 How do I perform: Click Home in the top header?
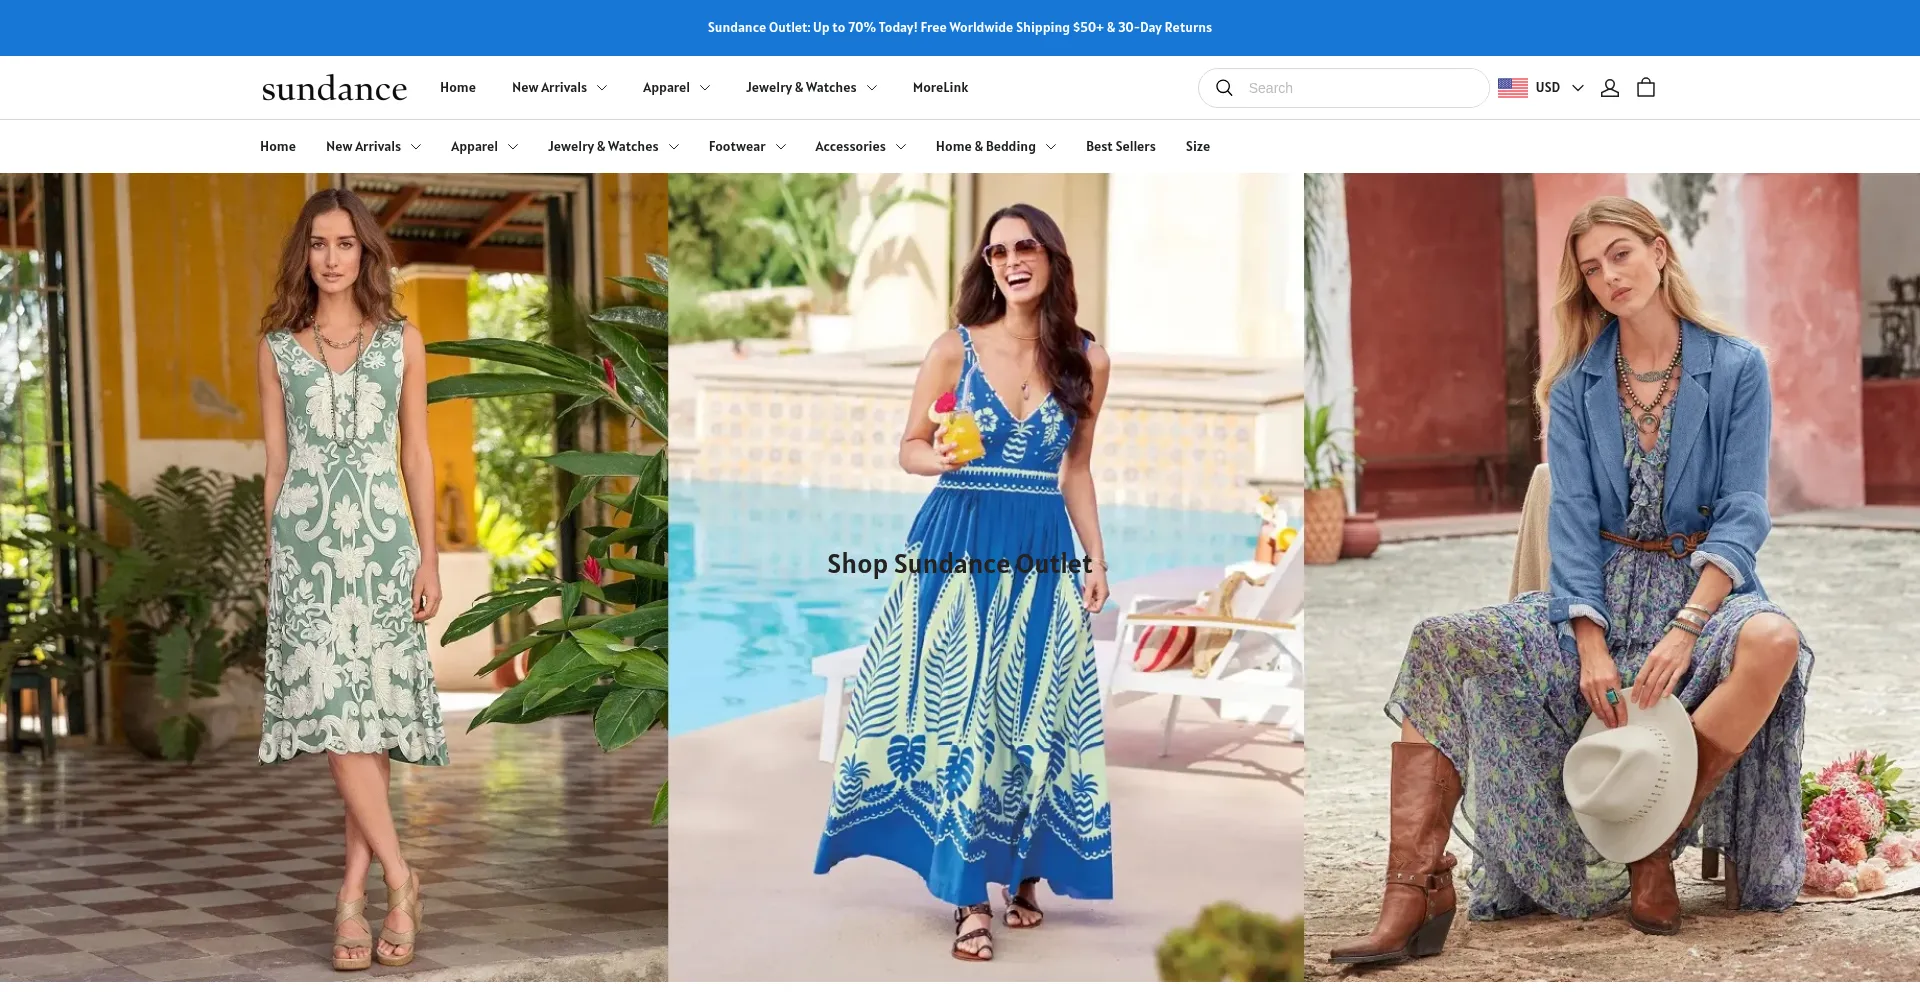pyautogui.click(x=457, y=88)
